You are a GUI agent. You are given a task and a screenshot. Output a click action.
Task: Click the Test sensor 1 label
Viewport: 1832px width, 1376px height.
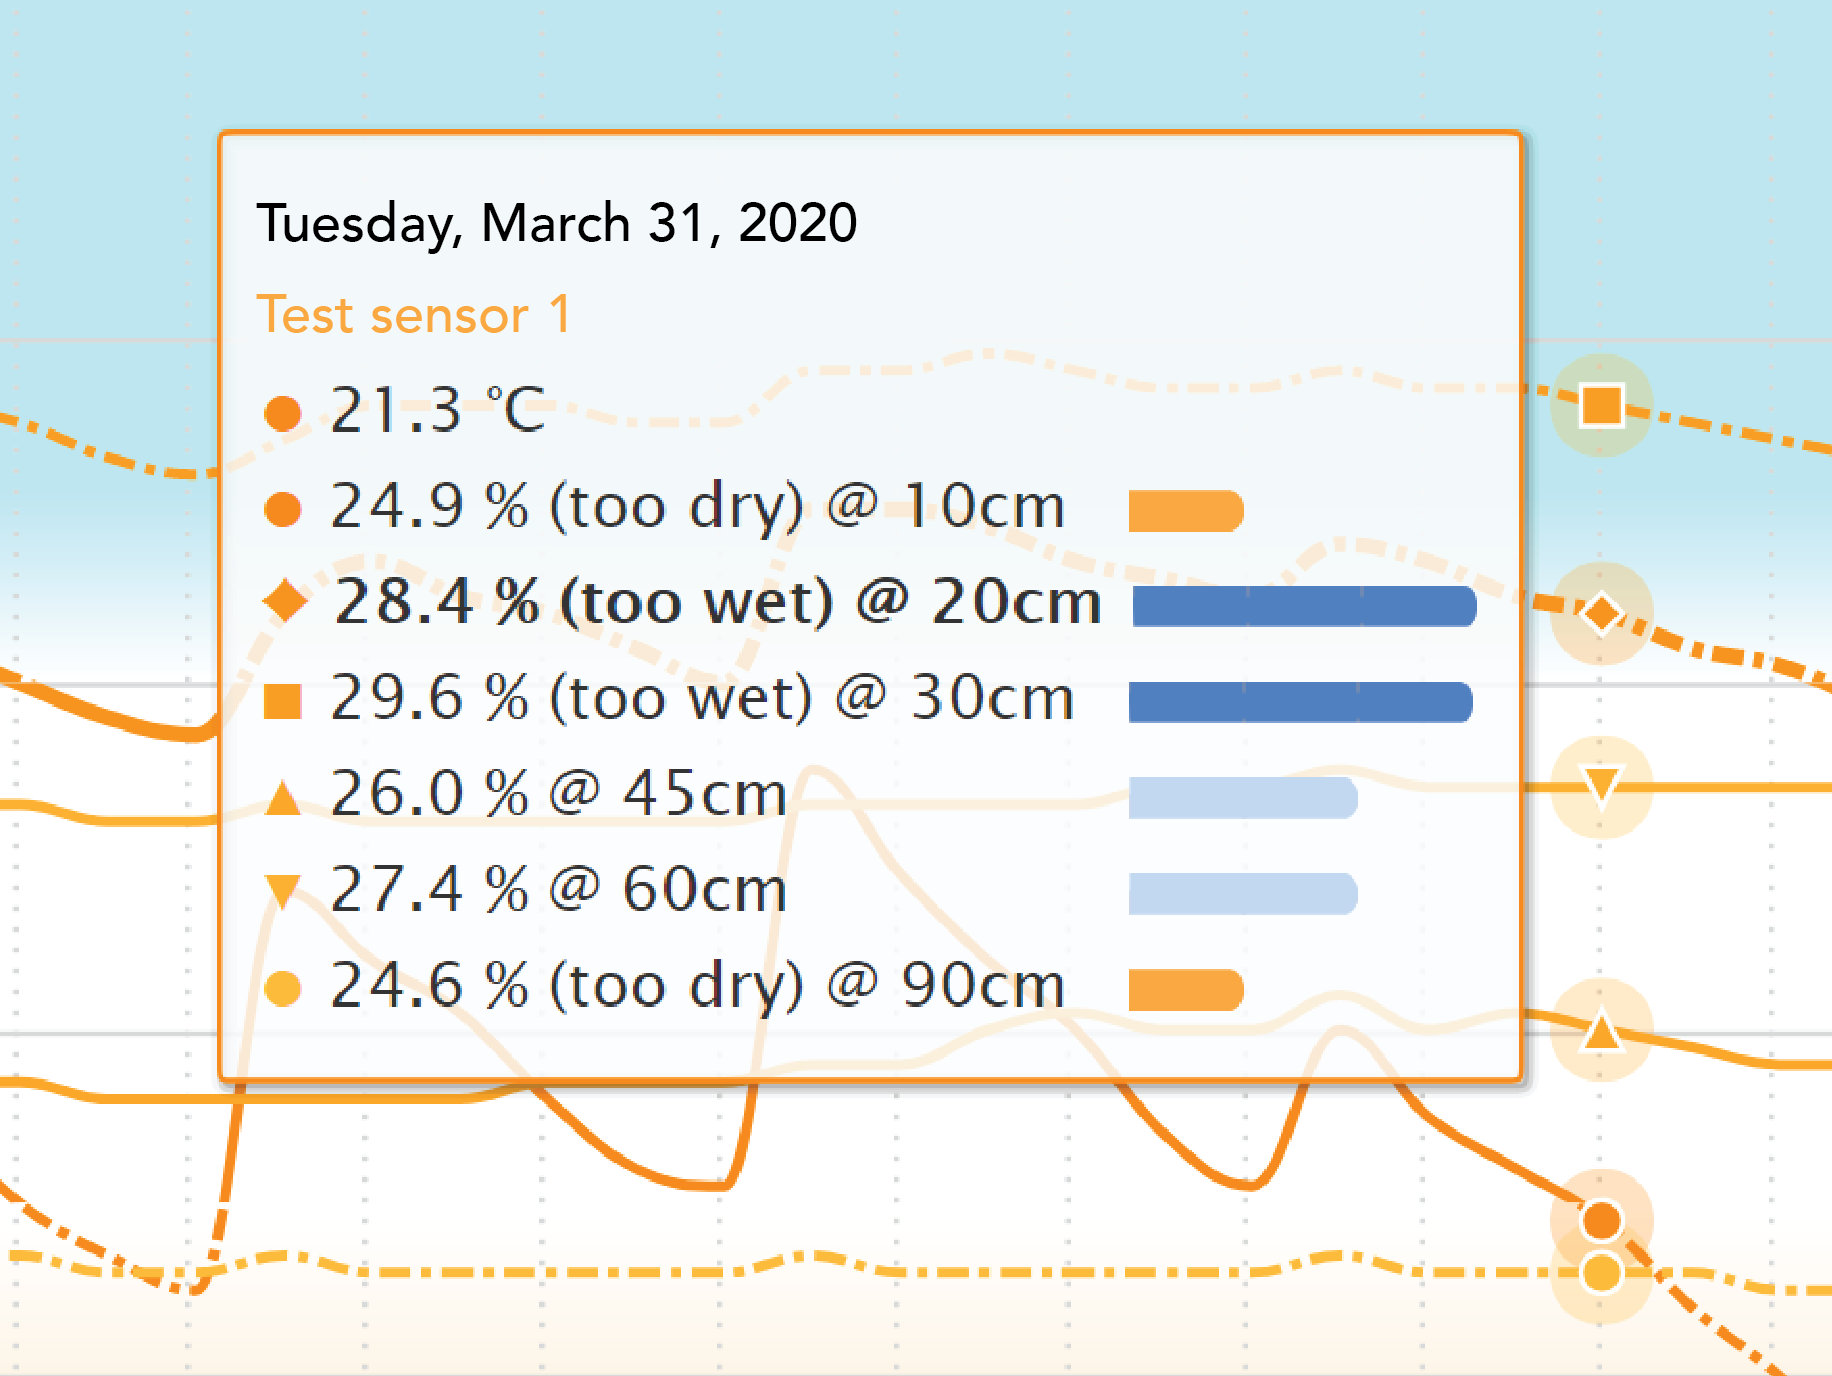[413, 315]
